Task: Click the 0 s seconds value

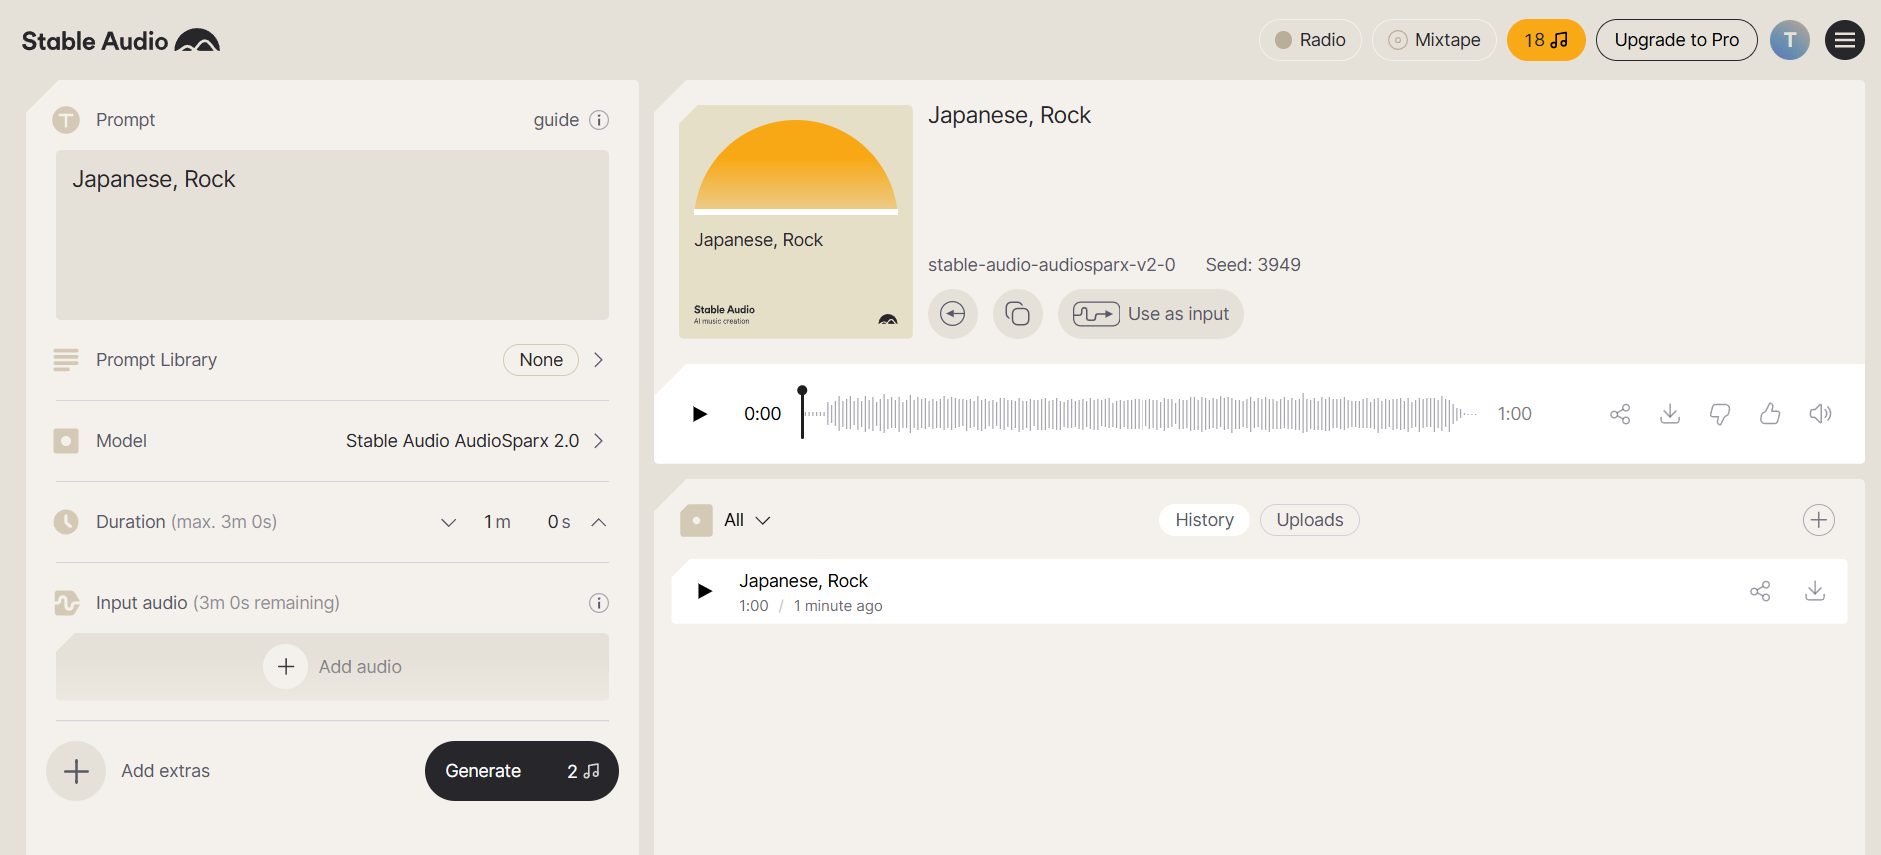Action: coord(559,522)
